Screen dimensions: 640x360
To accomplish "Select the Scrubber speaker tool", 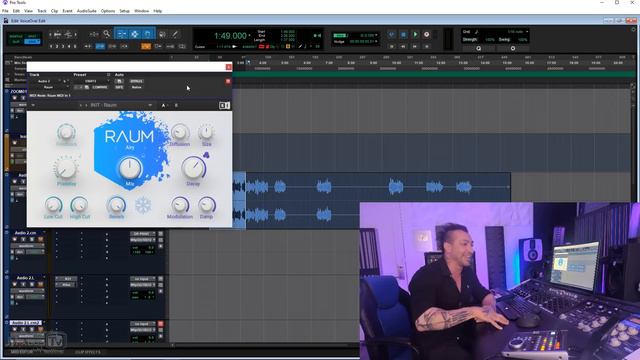I will point(162,34).
